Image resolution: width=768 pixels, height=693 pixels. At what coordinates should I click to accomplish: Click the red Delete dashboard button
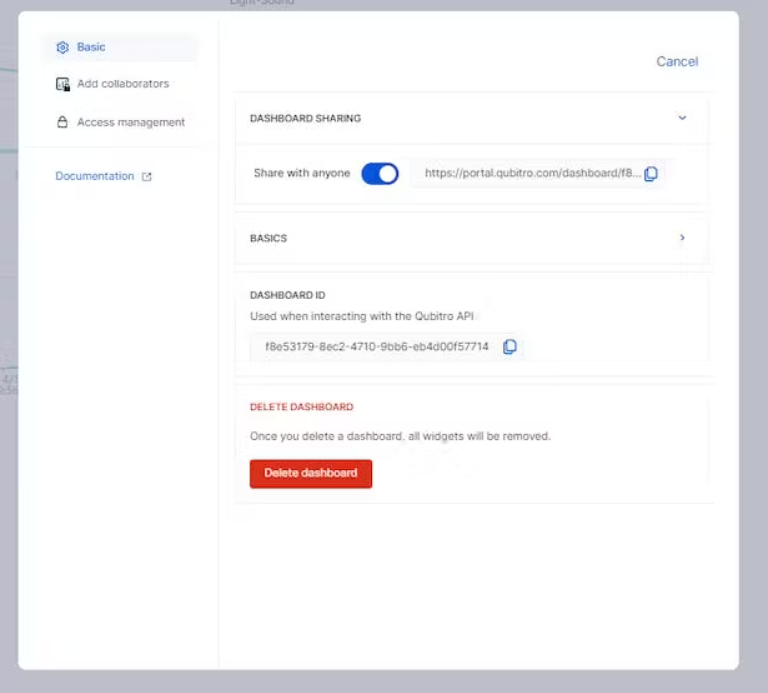[x=311, y=474]
